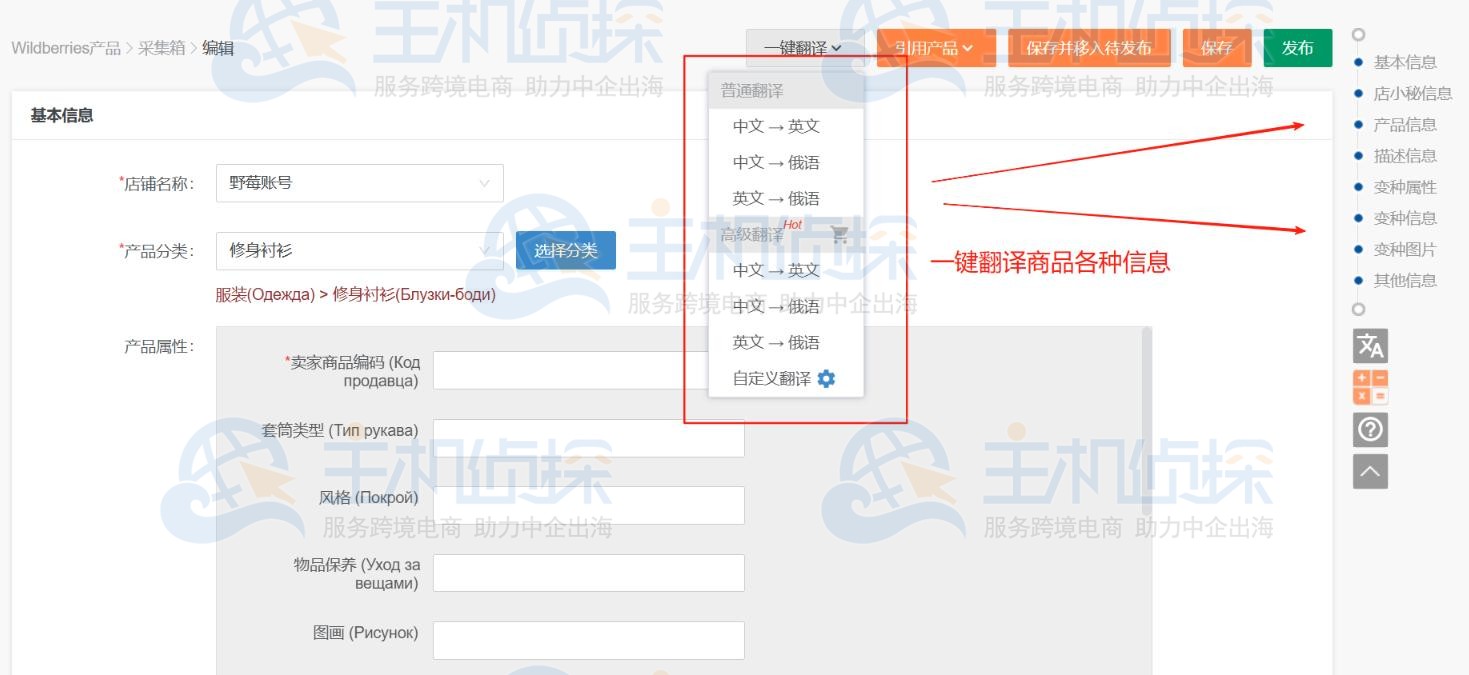1469x675 pixels.
Task: Click the help question-mark icon
Action: click(x=1371, y=430)
